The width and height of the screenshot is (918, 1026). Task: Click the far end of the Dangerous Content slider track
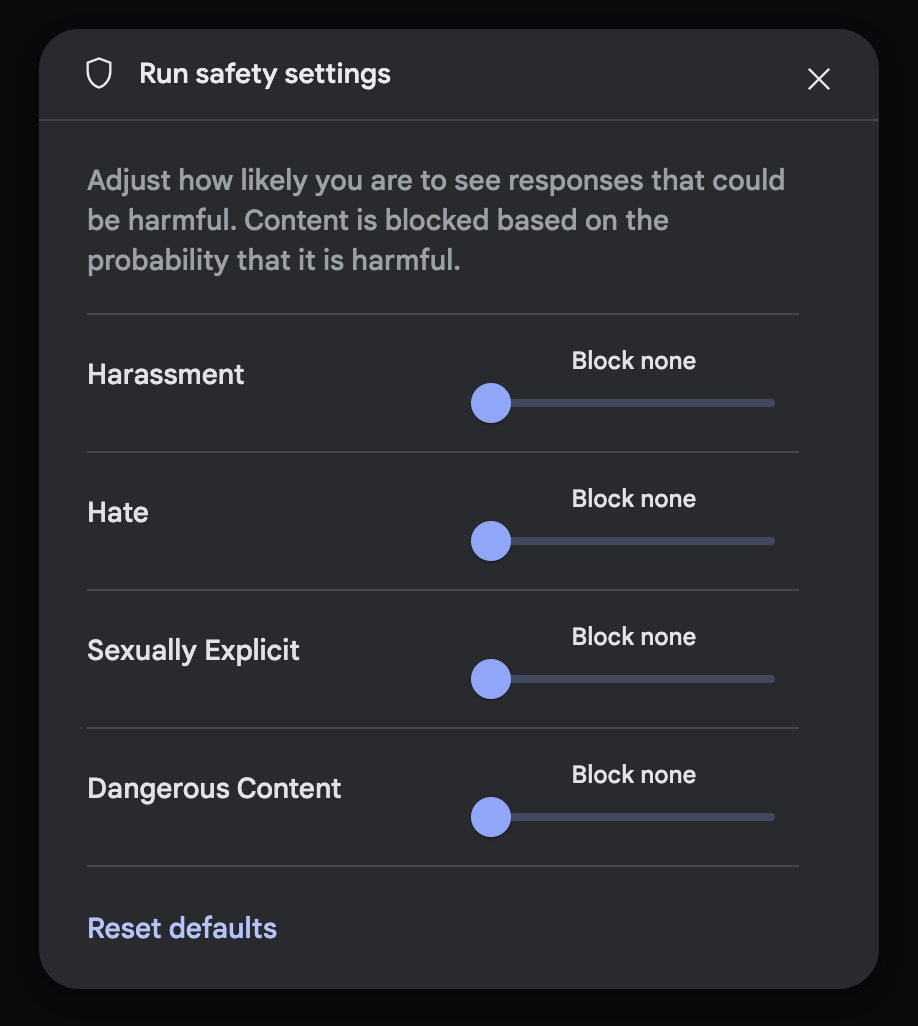pos(771,817)
